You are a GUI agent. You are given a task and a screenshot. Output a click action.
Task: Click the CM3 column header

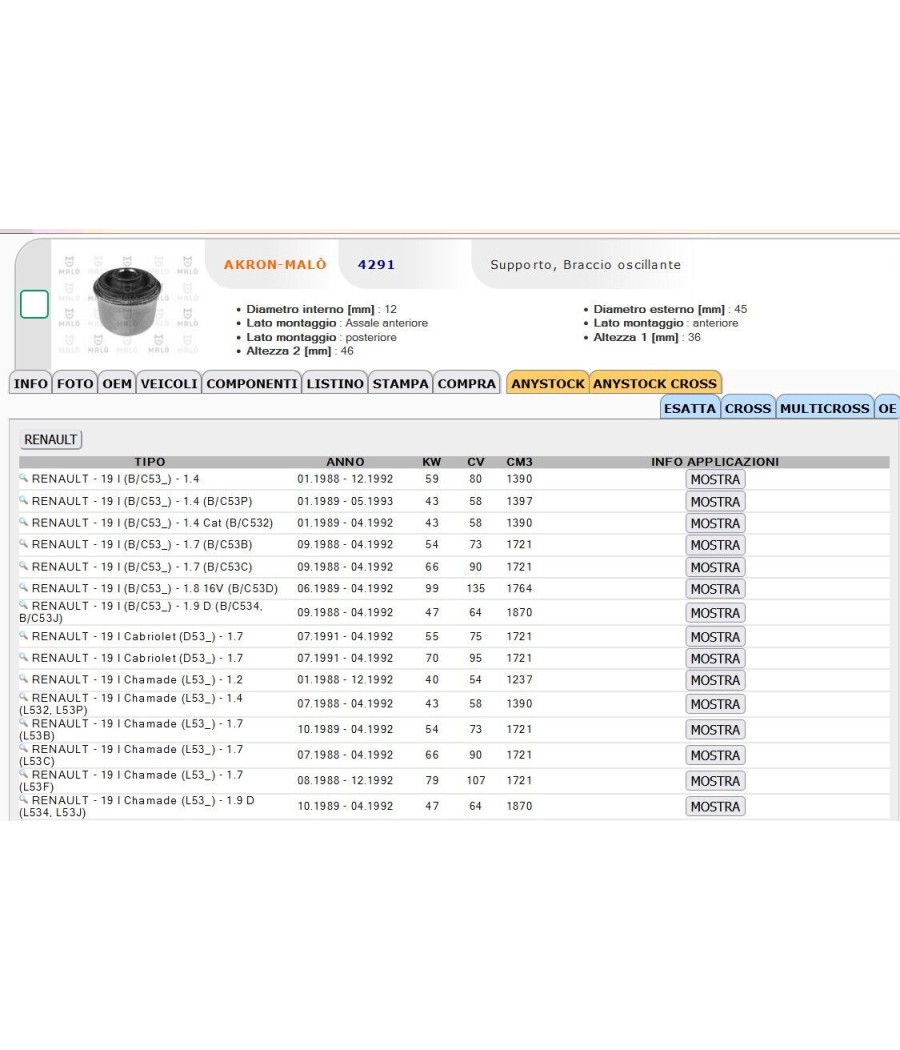point(520,462)
